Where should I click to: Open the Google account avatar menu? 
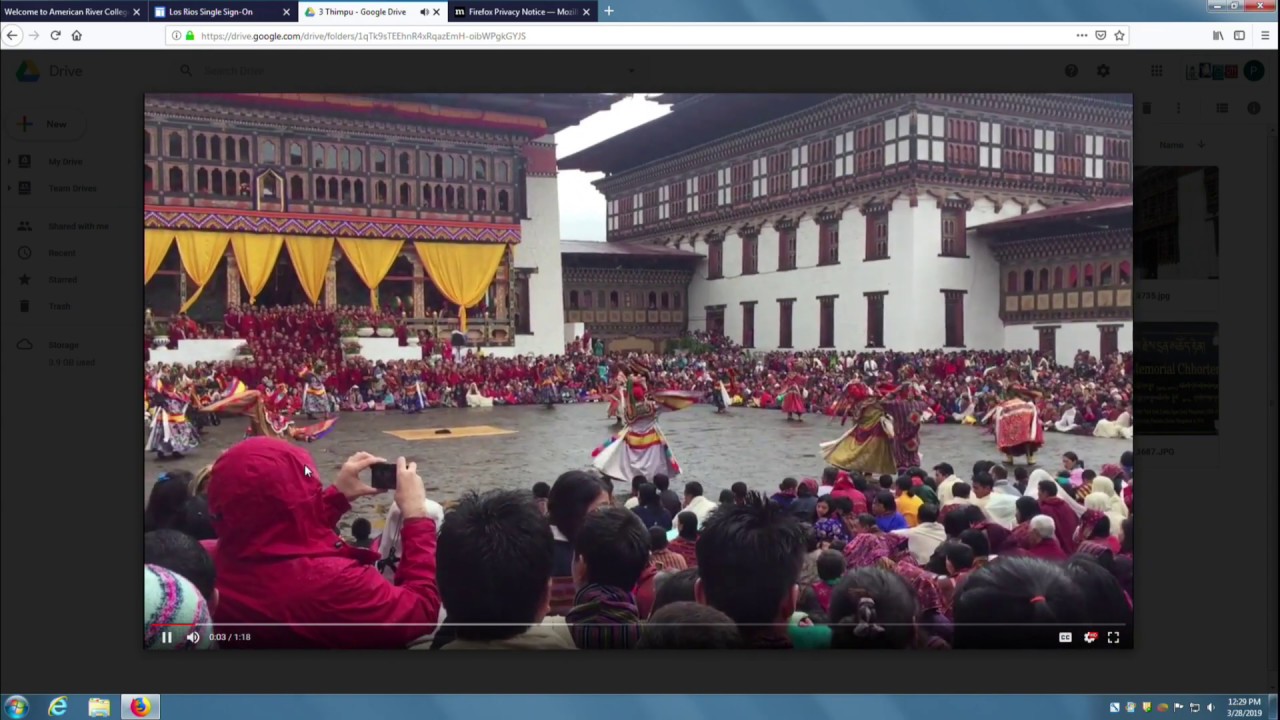1253,71
